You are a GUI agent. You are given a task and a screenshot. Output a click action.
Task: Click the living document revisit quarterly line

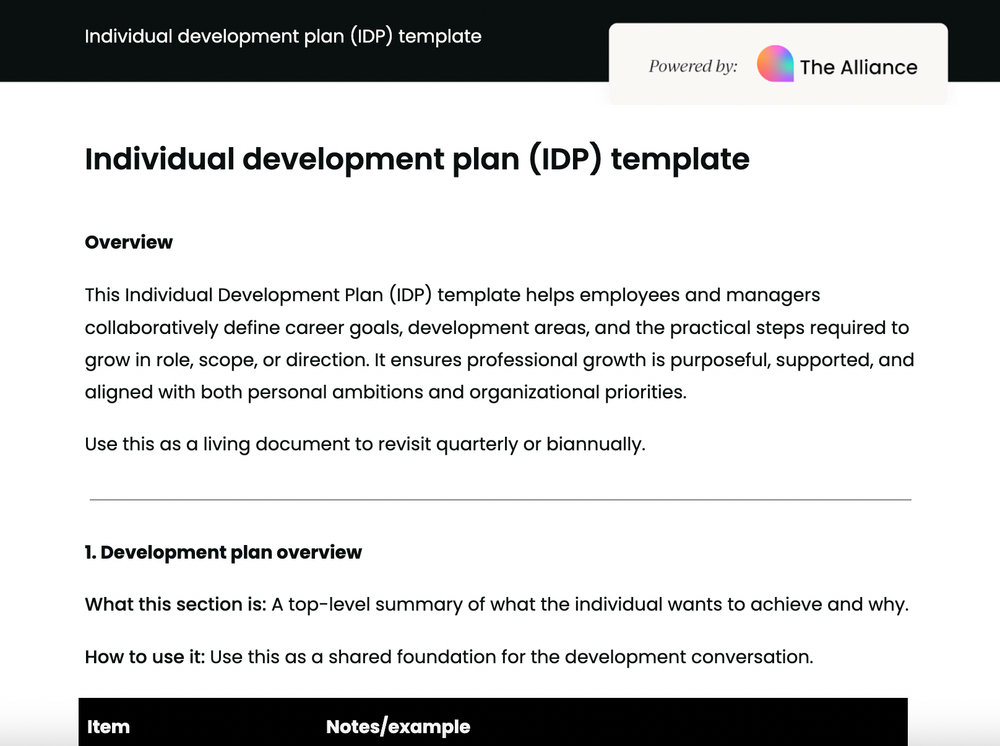tap(365, 444)
